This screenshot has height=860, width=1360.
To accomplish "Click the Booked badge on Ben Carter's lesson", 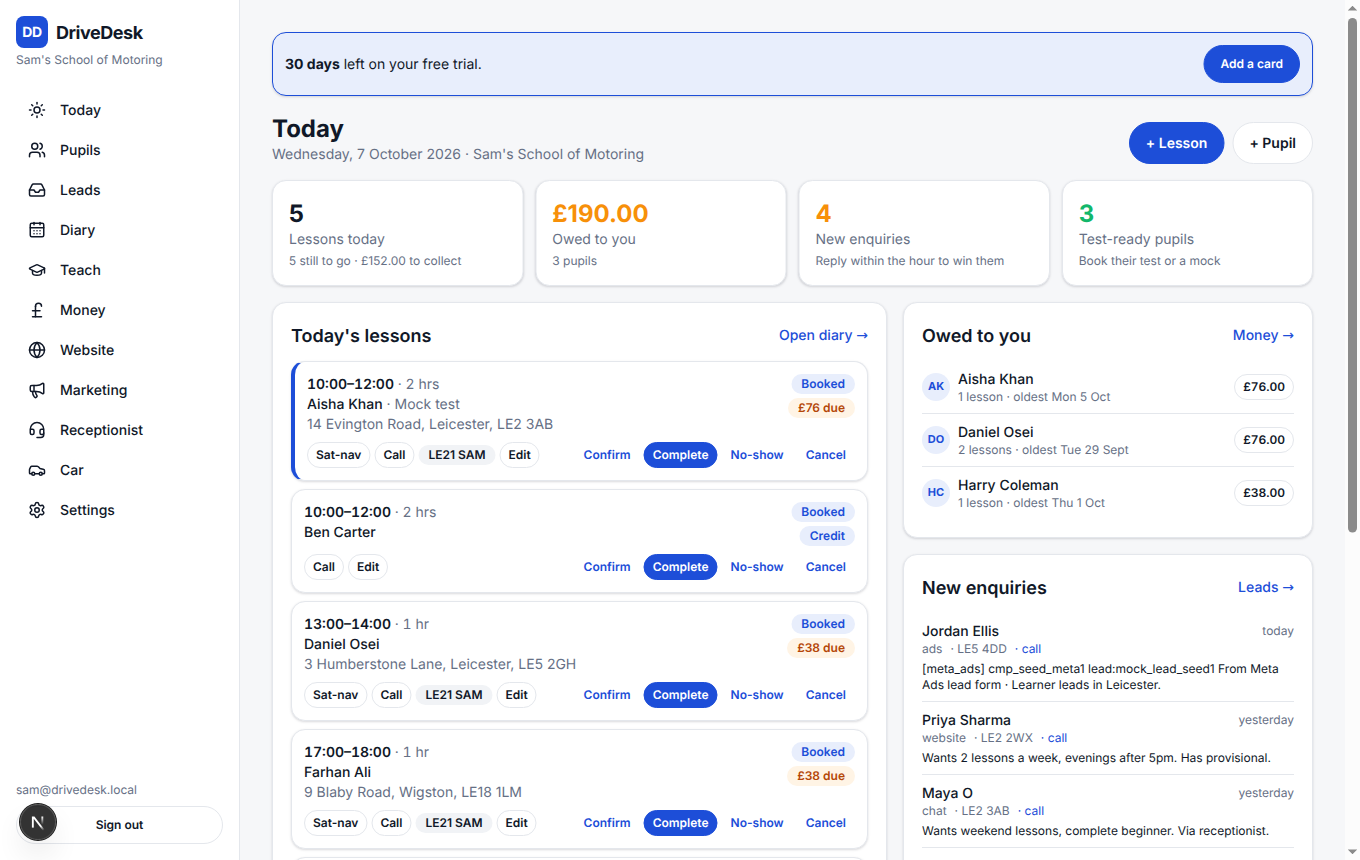I will pos(823,512).
